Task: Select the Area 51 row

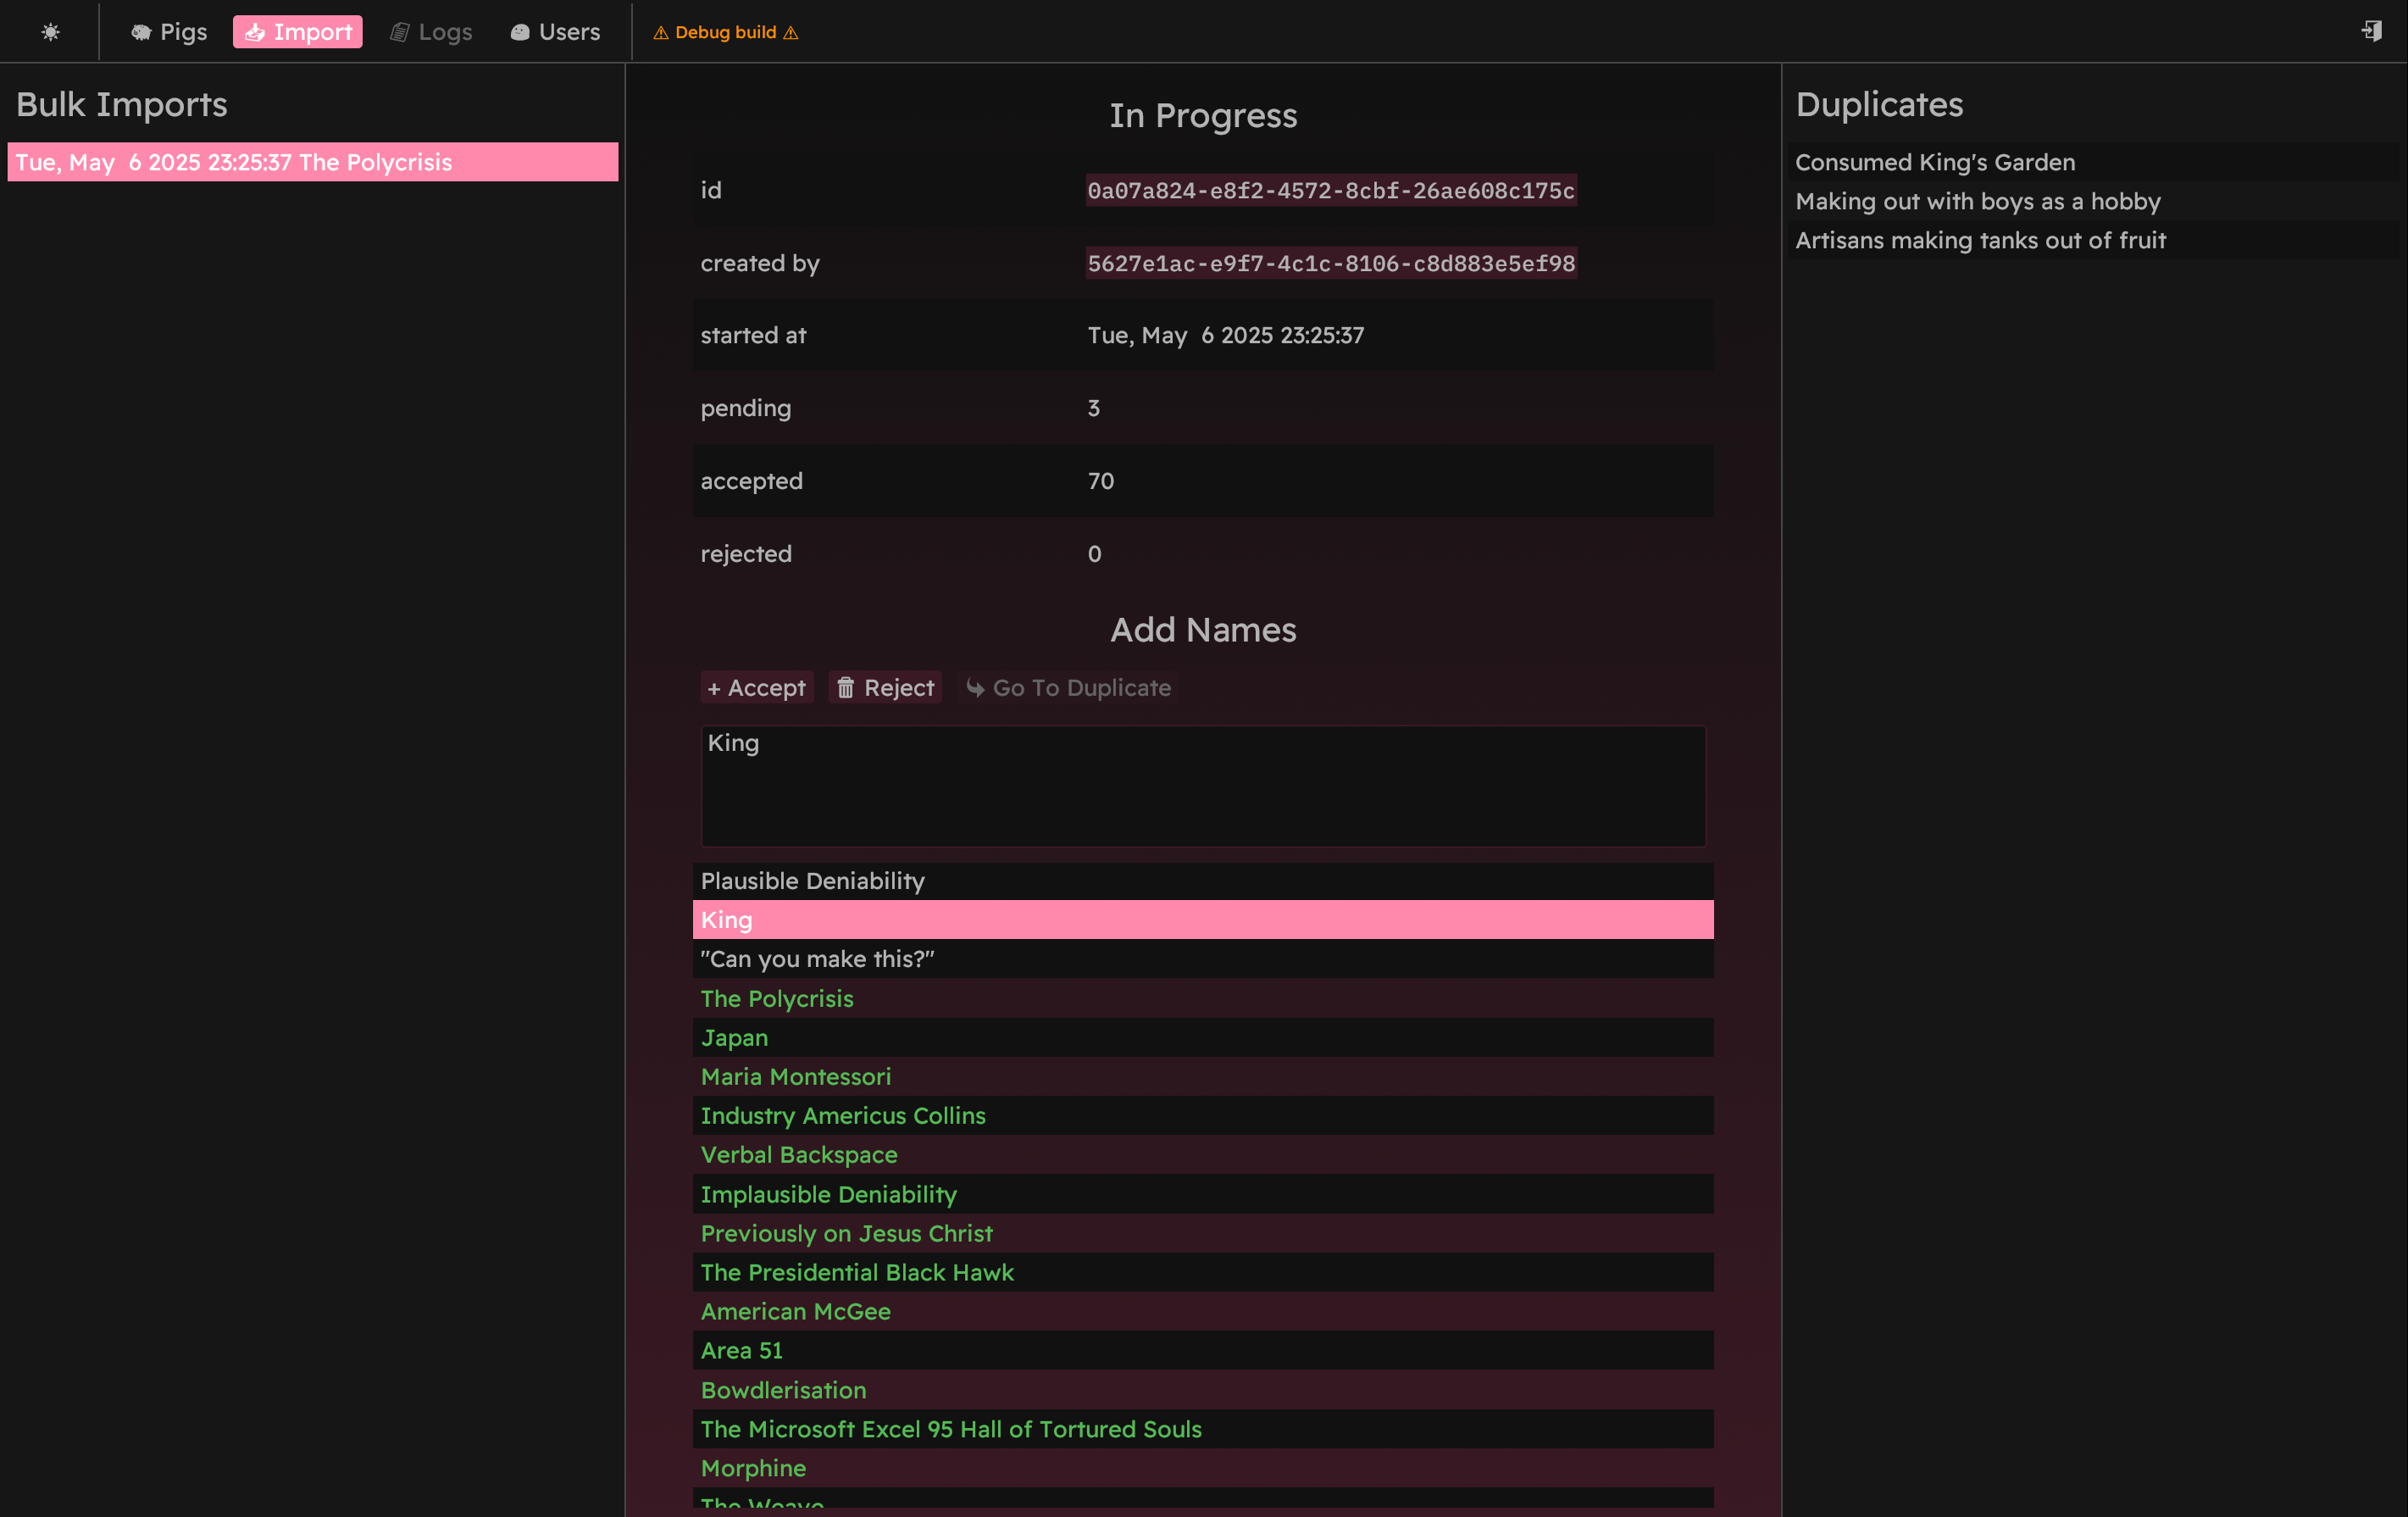Action: coord(1203,1351)
